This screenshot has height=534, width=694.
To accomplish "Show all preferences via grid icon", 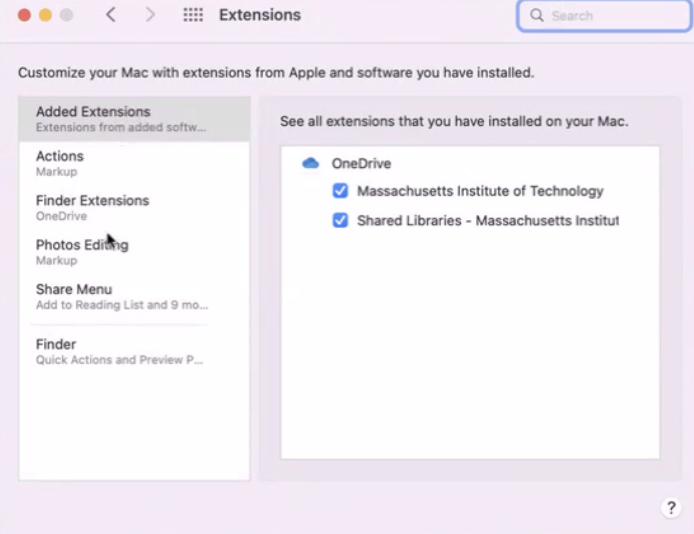I will [x=193, y=15].
